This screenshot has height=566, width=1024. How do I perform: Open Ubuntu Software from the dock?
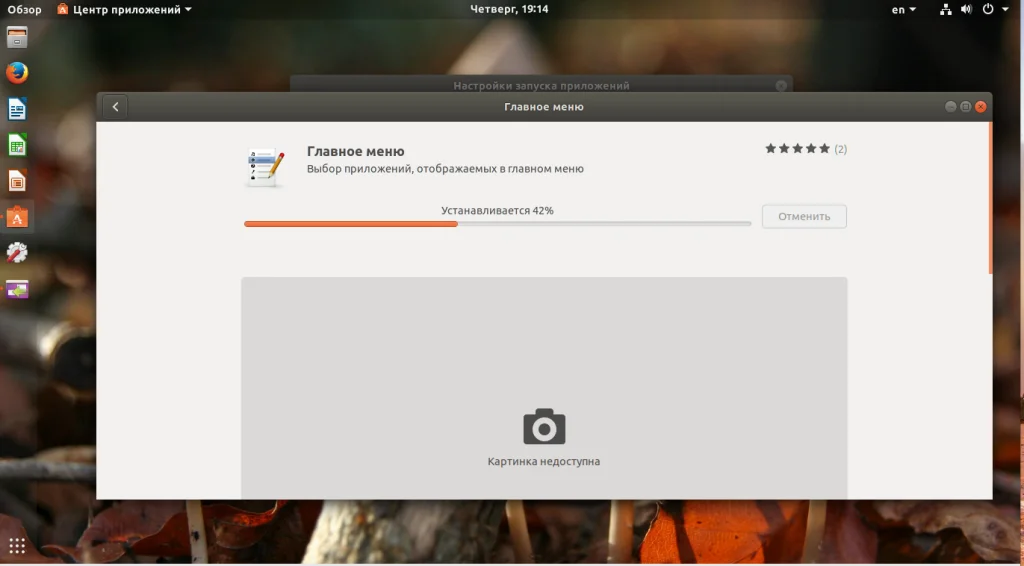(x=17, y=217)
